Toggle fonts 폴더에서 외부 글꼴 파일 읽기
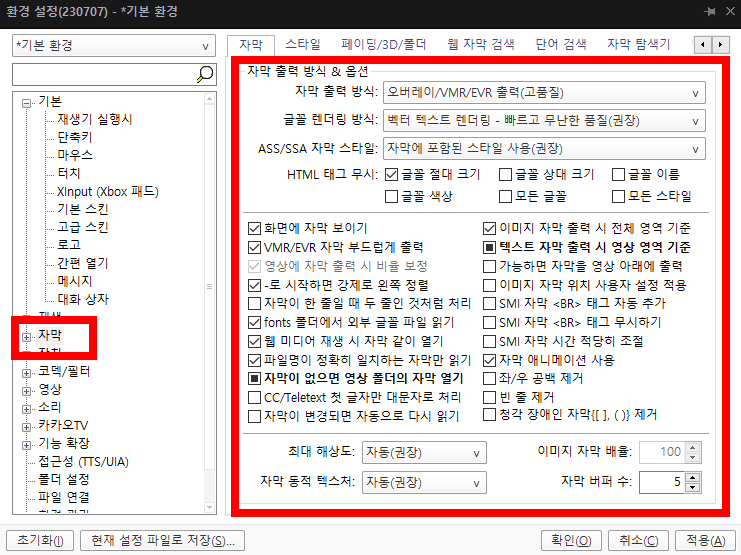 [x=254, y=322]
